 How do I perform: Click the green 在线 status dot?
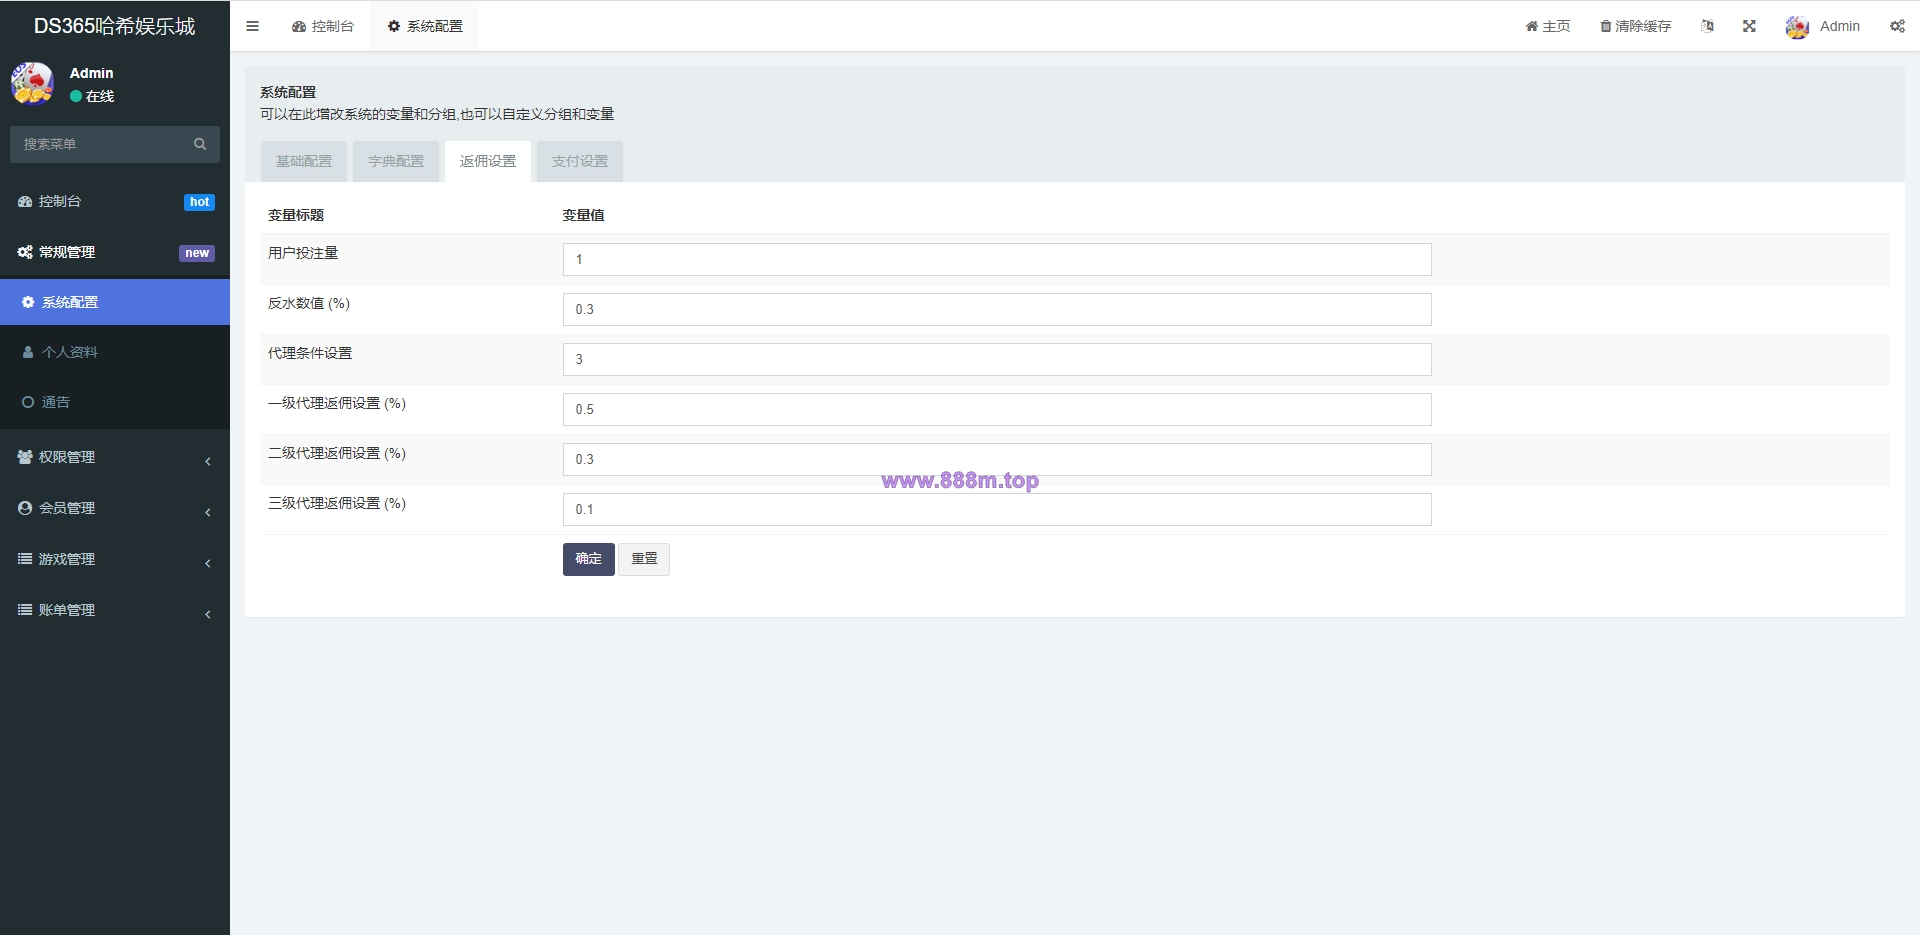[76, 96]
